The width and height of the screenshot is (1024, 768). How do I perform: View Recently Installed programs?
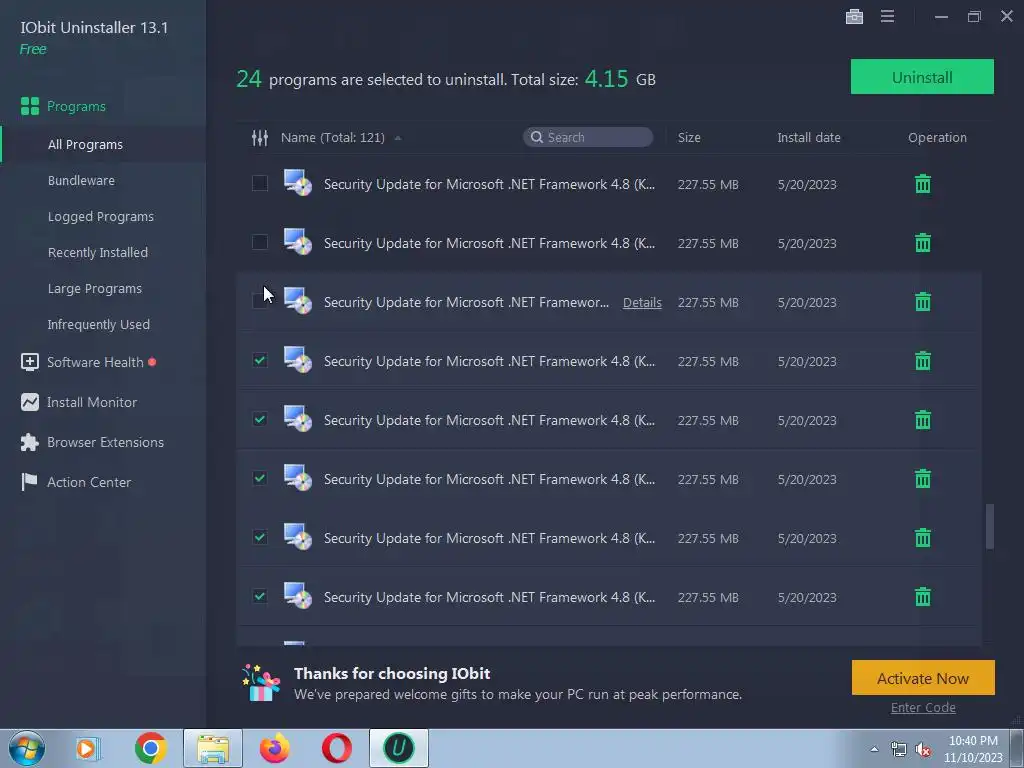(97, 252)
